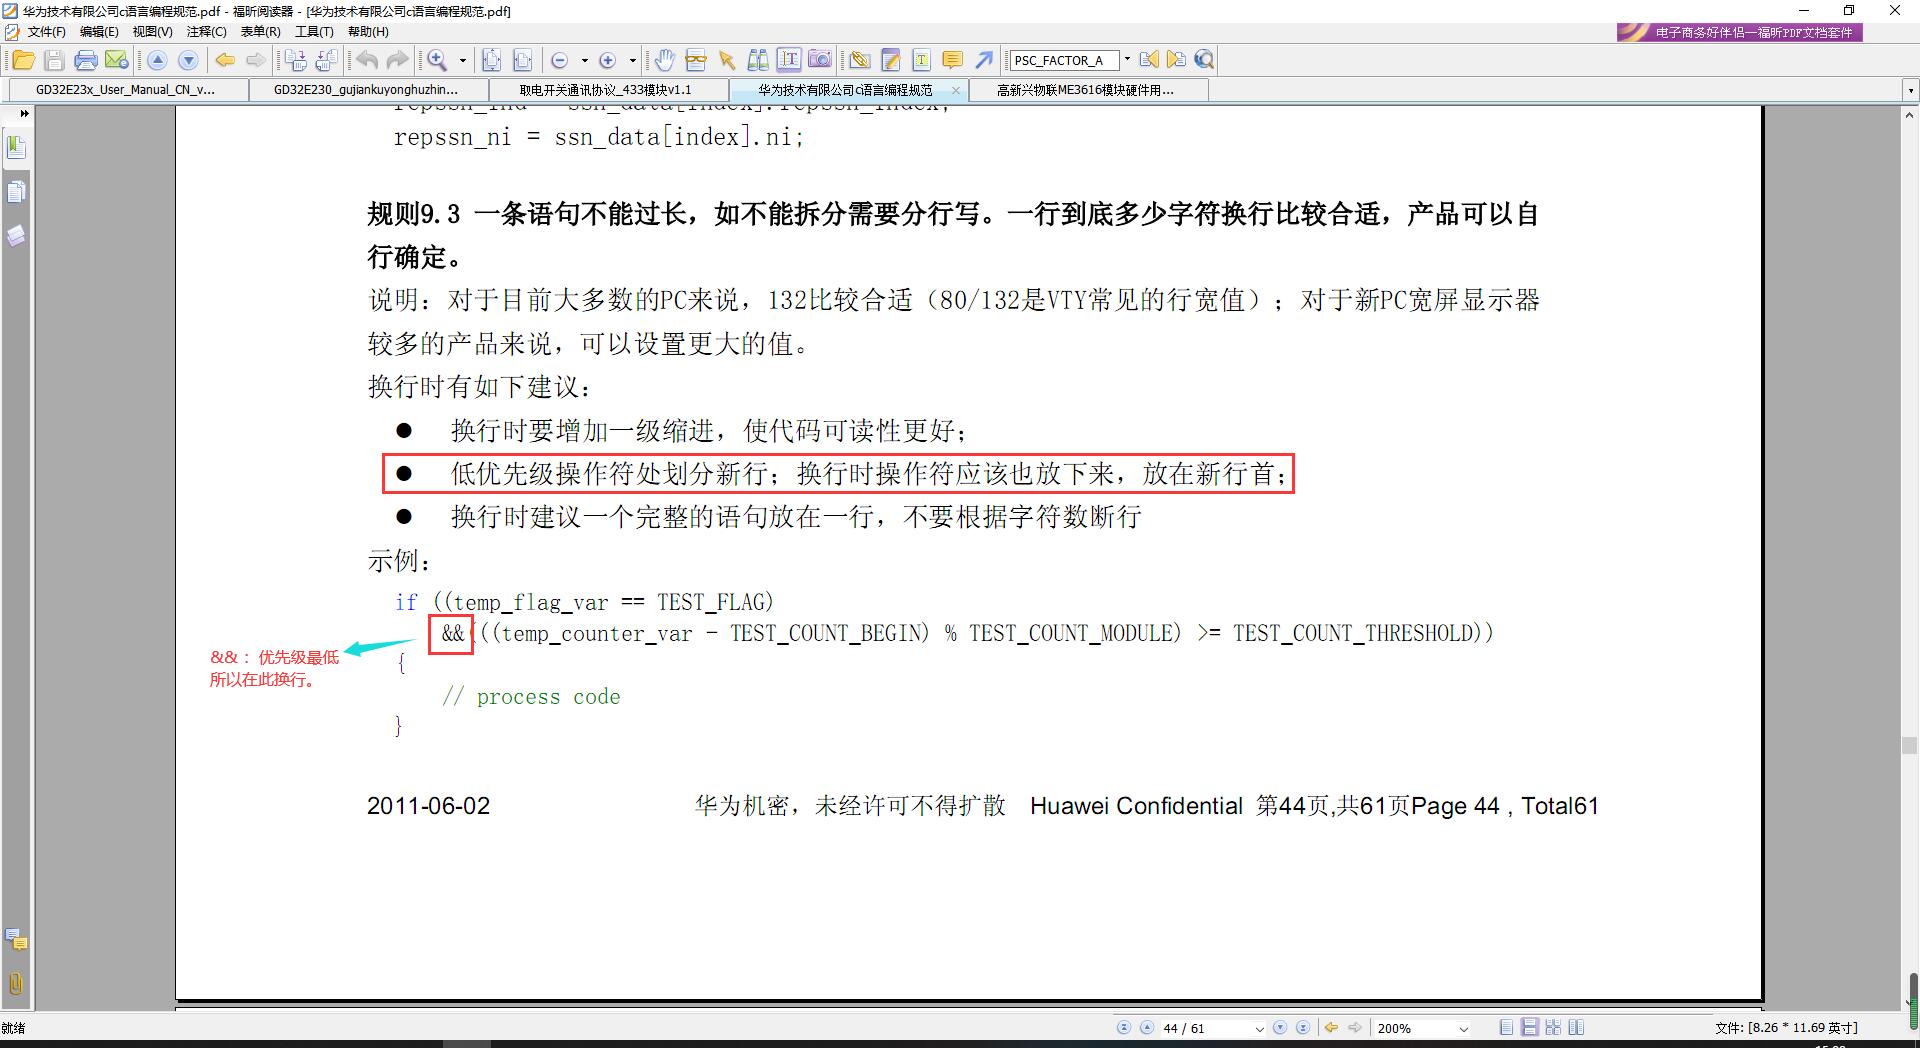Viewport: 1920px width, 1048px height.
Task: Open the 文件(F) menu
Action: 46,32
